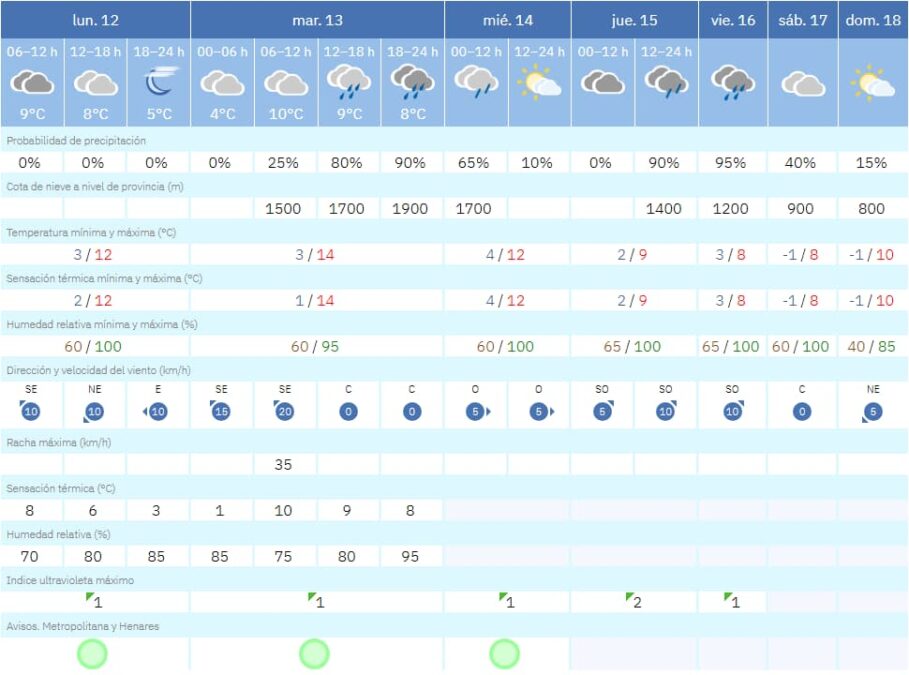909x675 pixels.
Task: Click the Probabilidad de precipitación row label
Action: 75,139
